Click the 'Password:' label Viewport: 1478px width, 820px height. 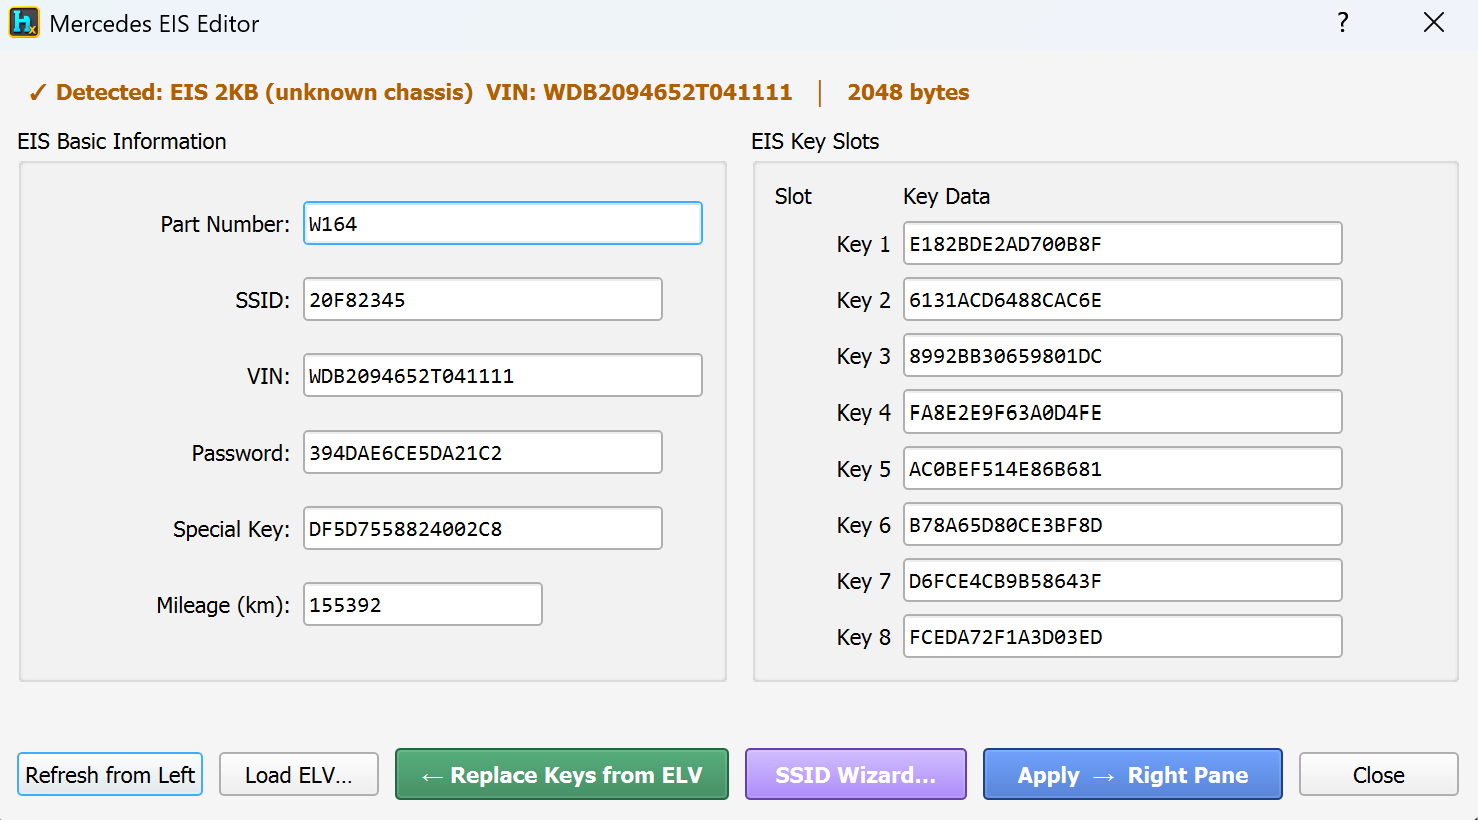[241, 453]
